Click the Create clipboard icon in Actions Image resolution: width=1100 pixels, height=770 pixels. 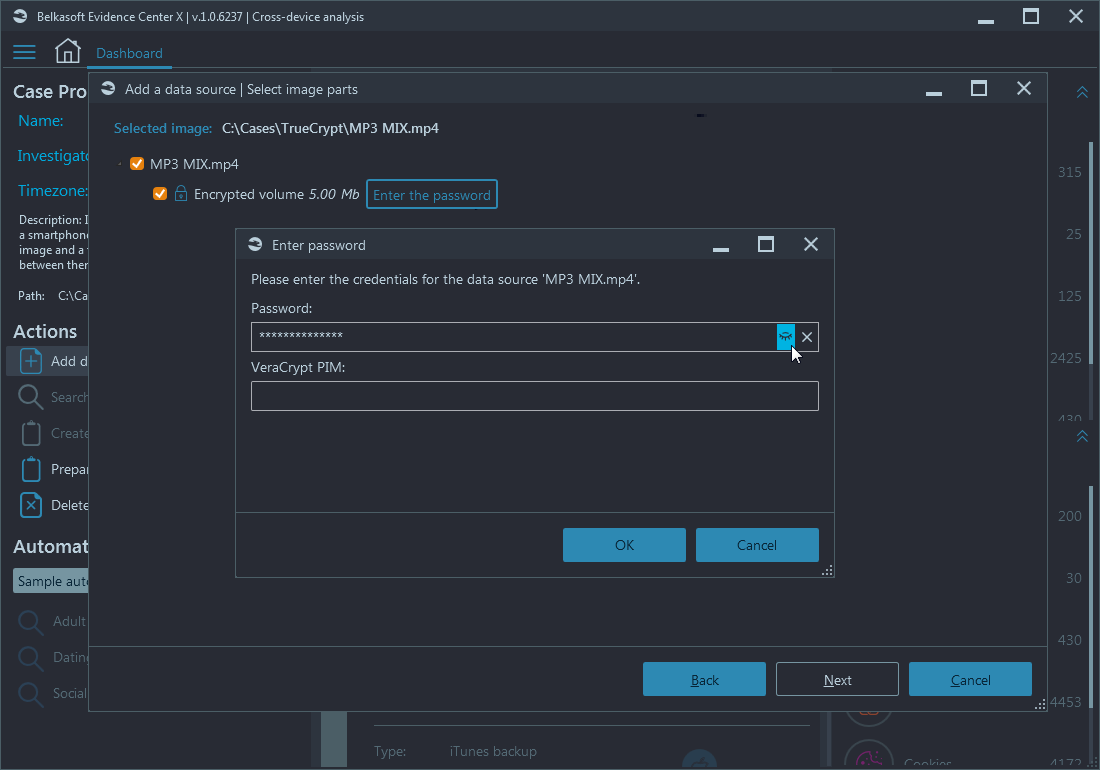tap(31, 433)
